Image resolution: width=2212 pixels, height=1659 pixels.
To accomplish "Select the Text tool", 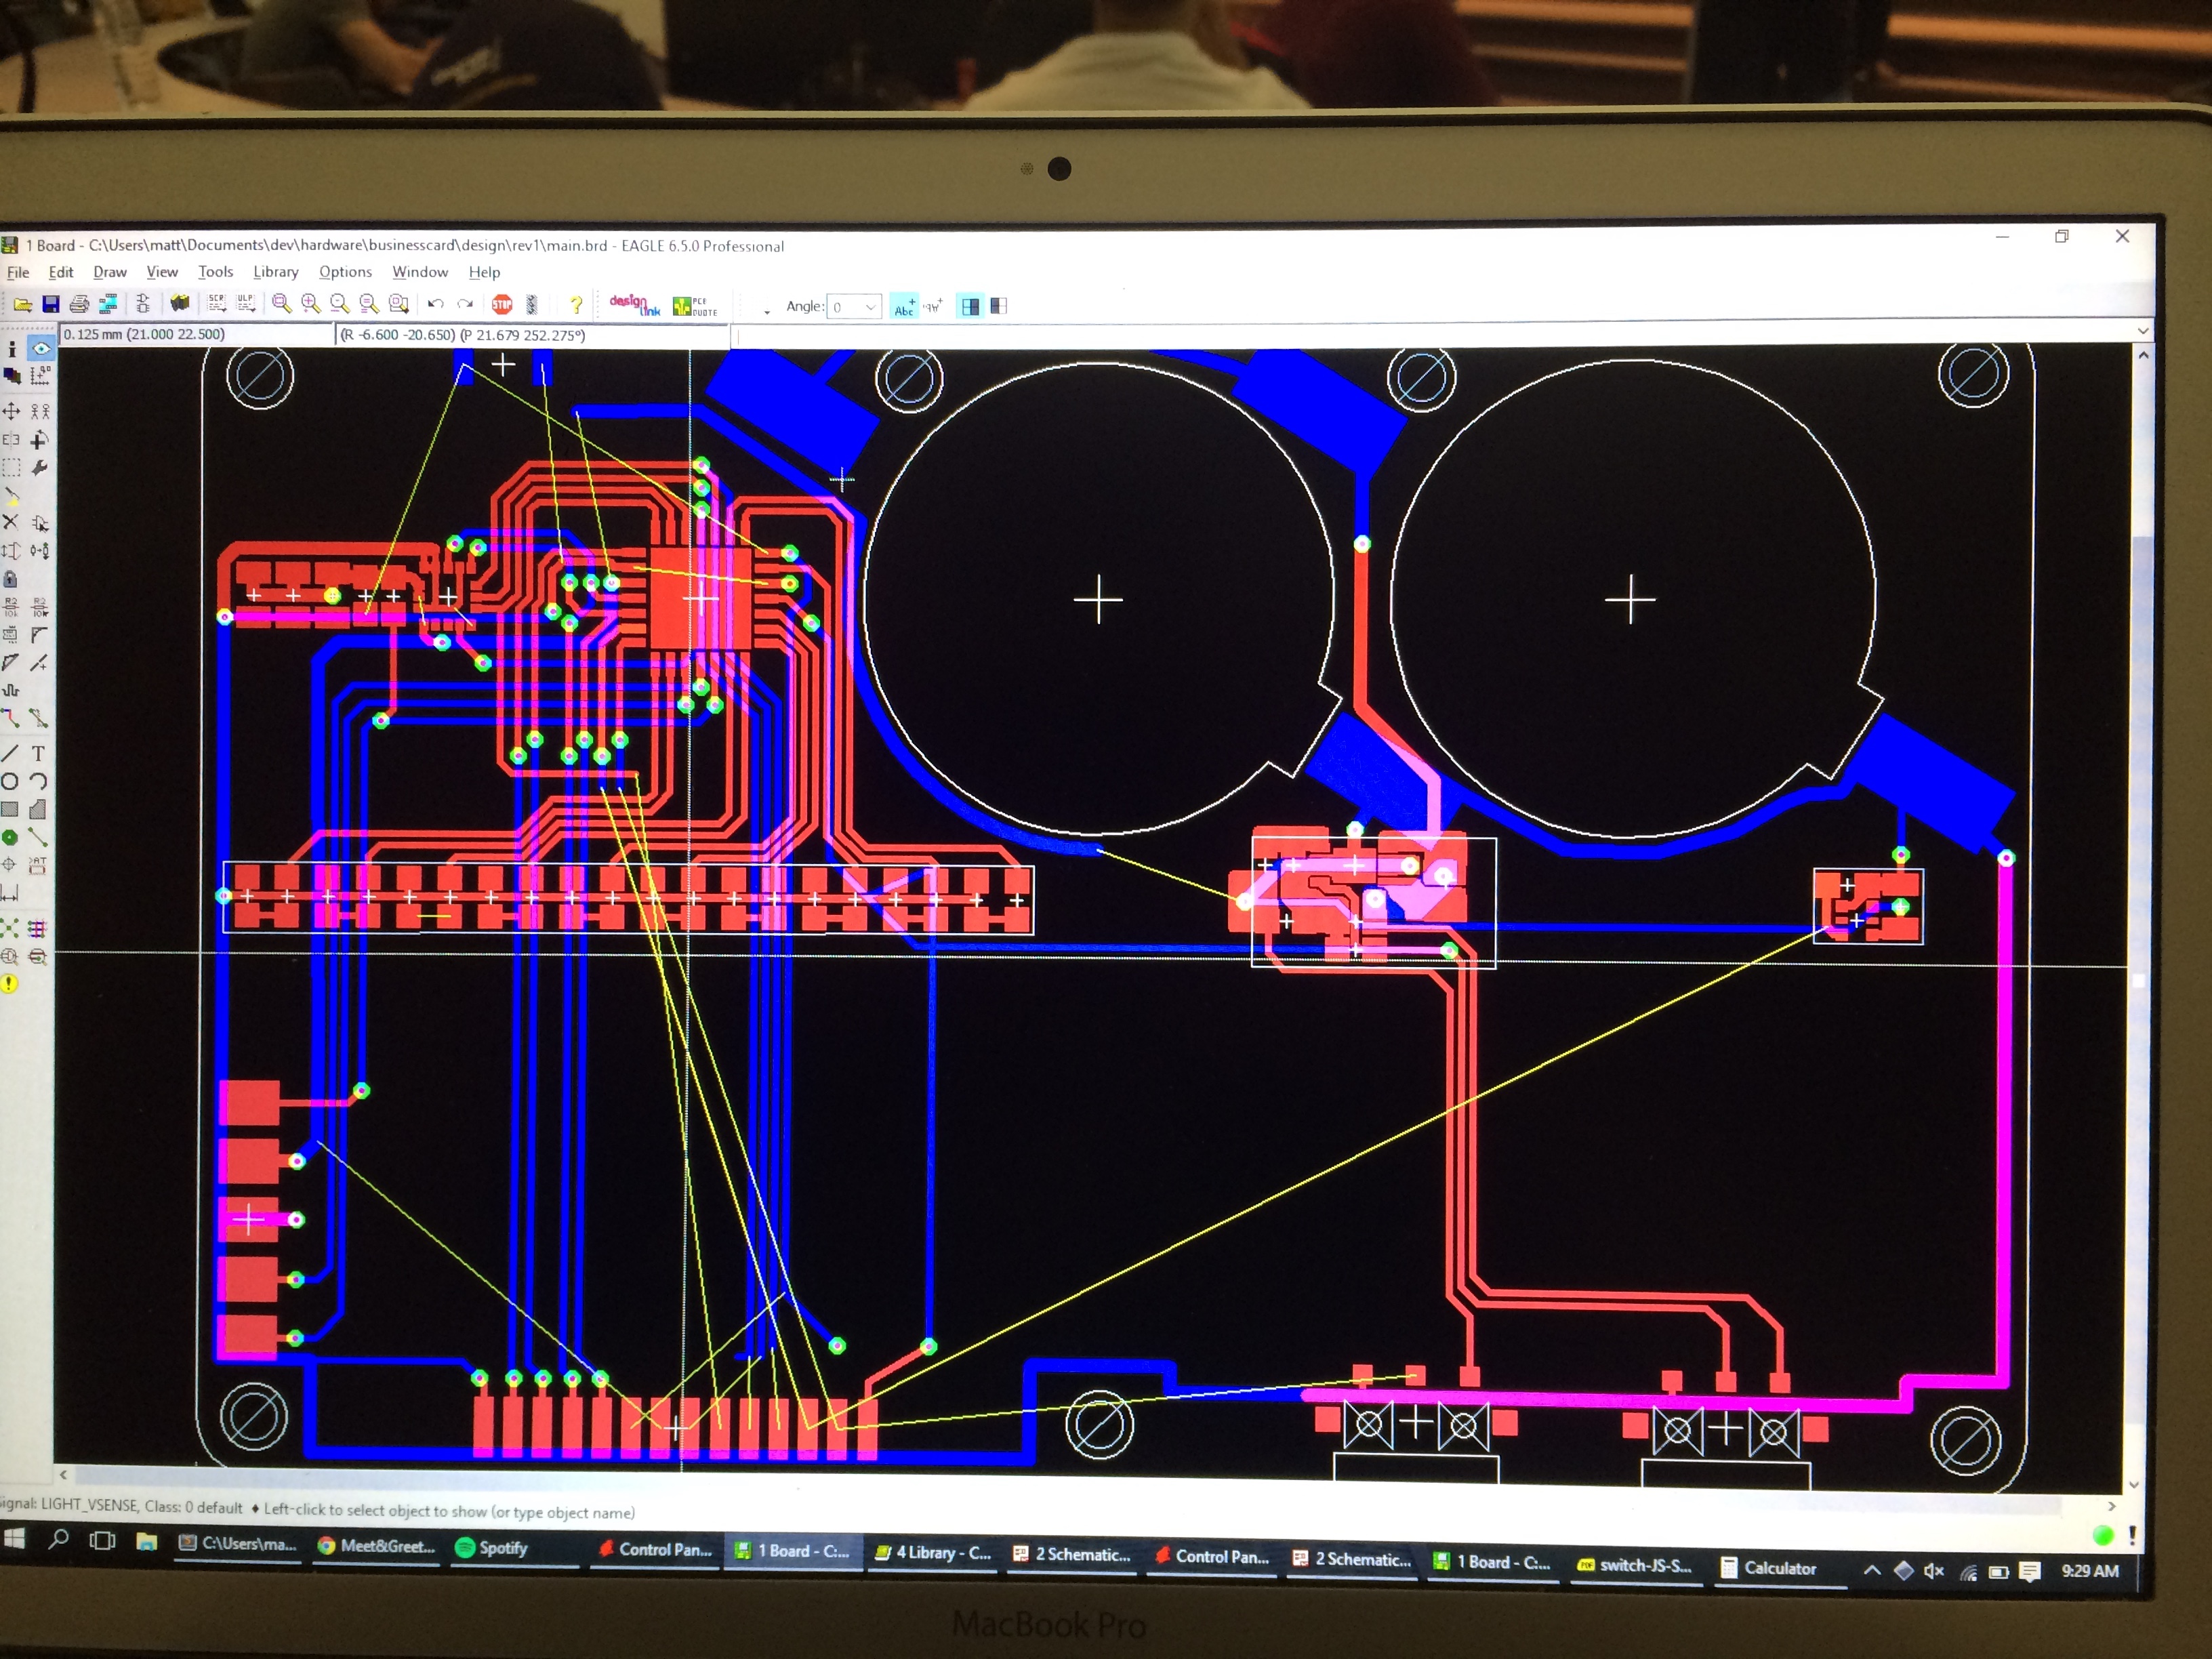I will (39, 754).
